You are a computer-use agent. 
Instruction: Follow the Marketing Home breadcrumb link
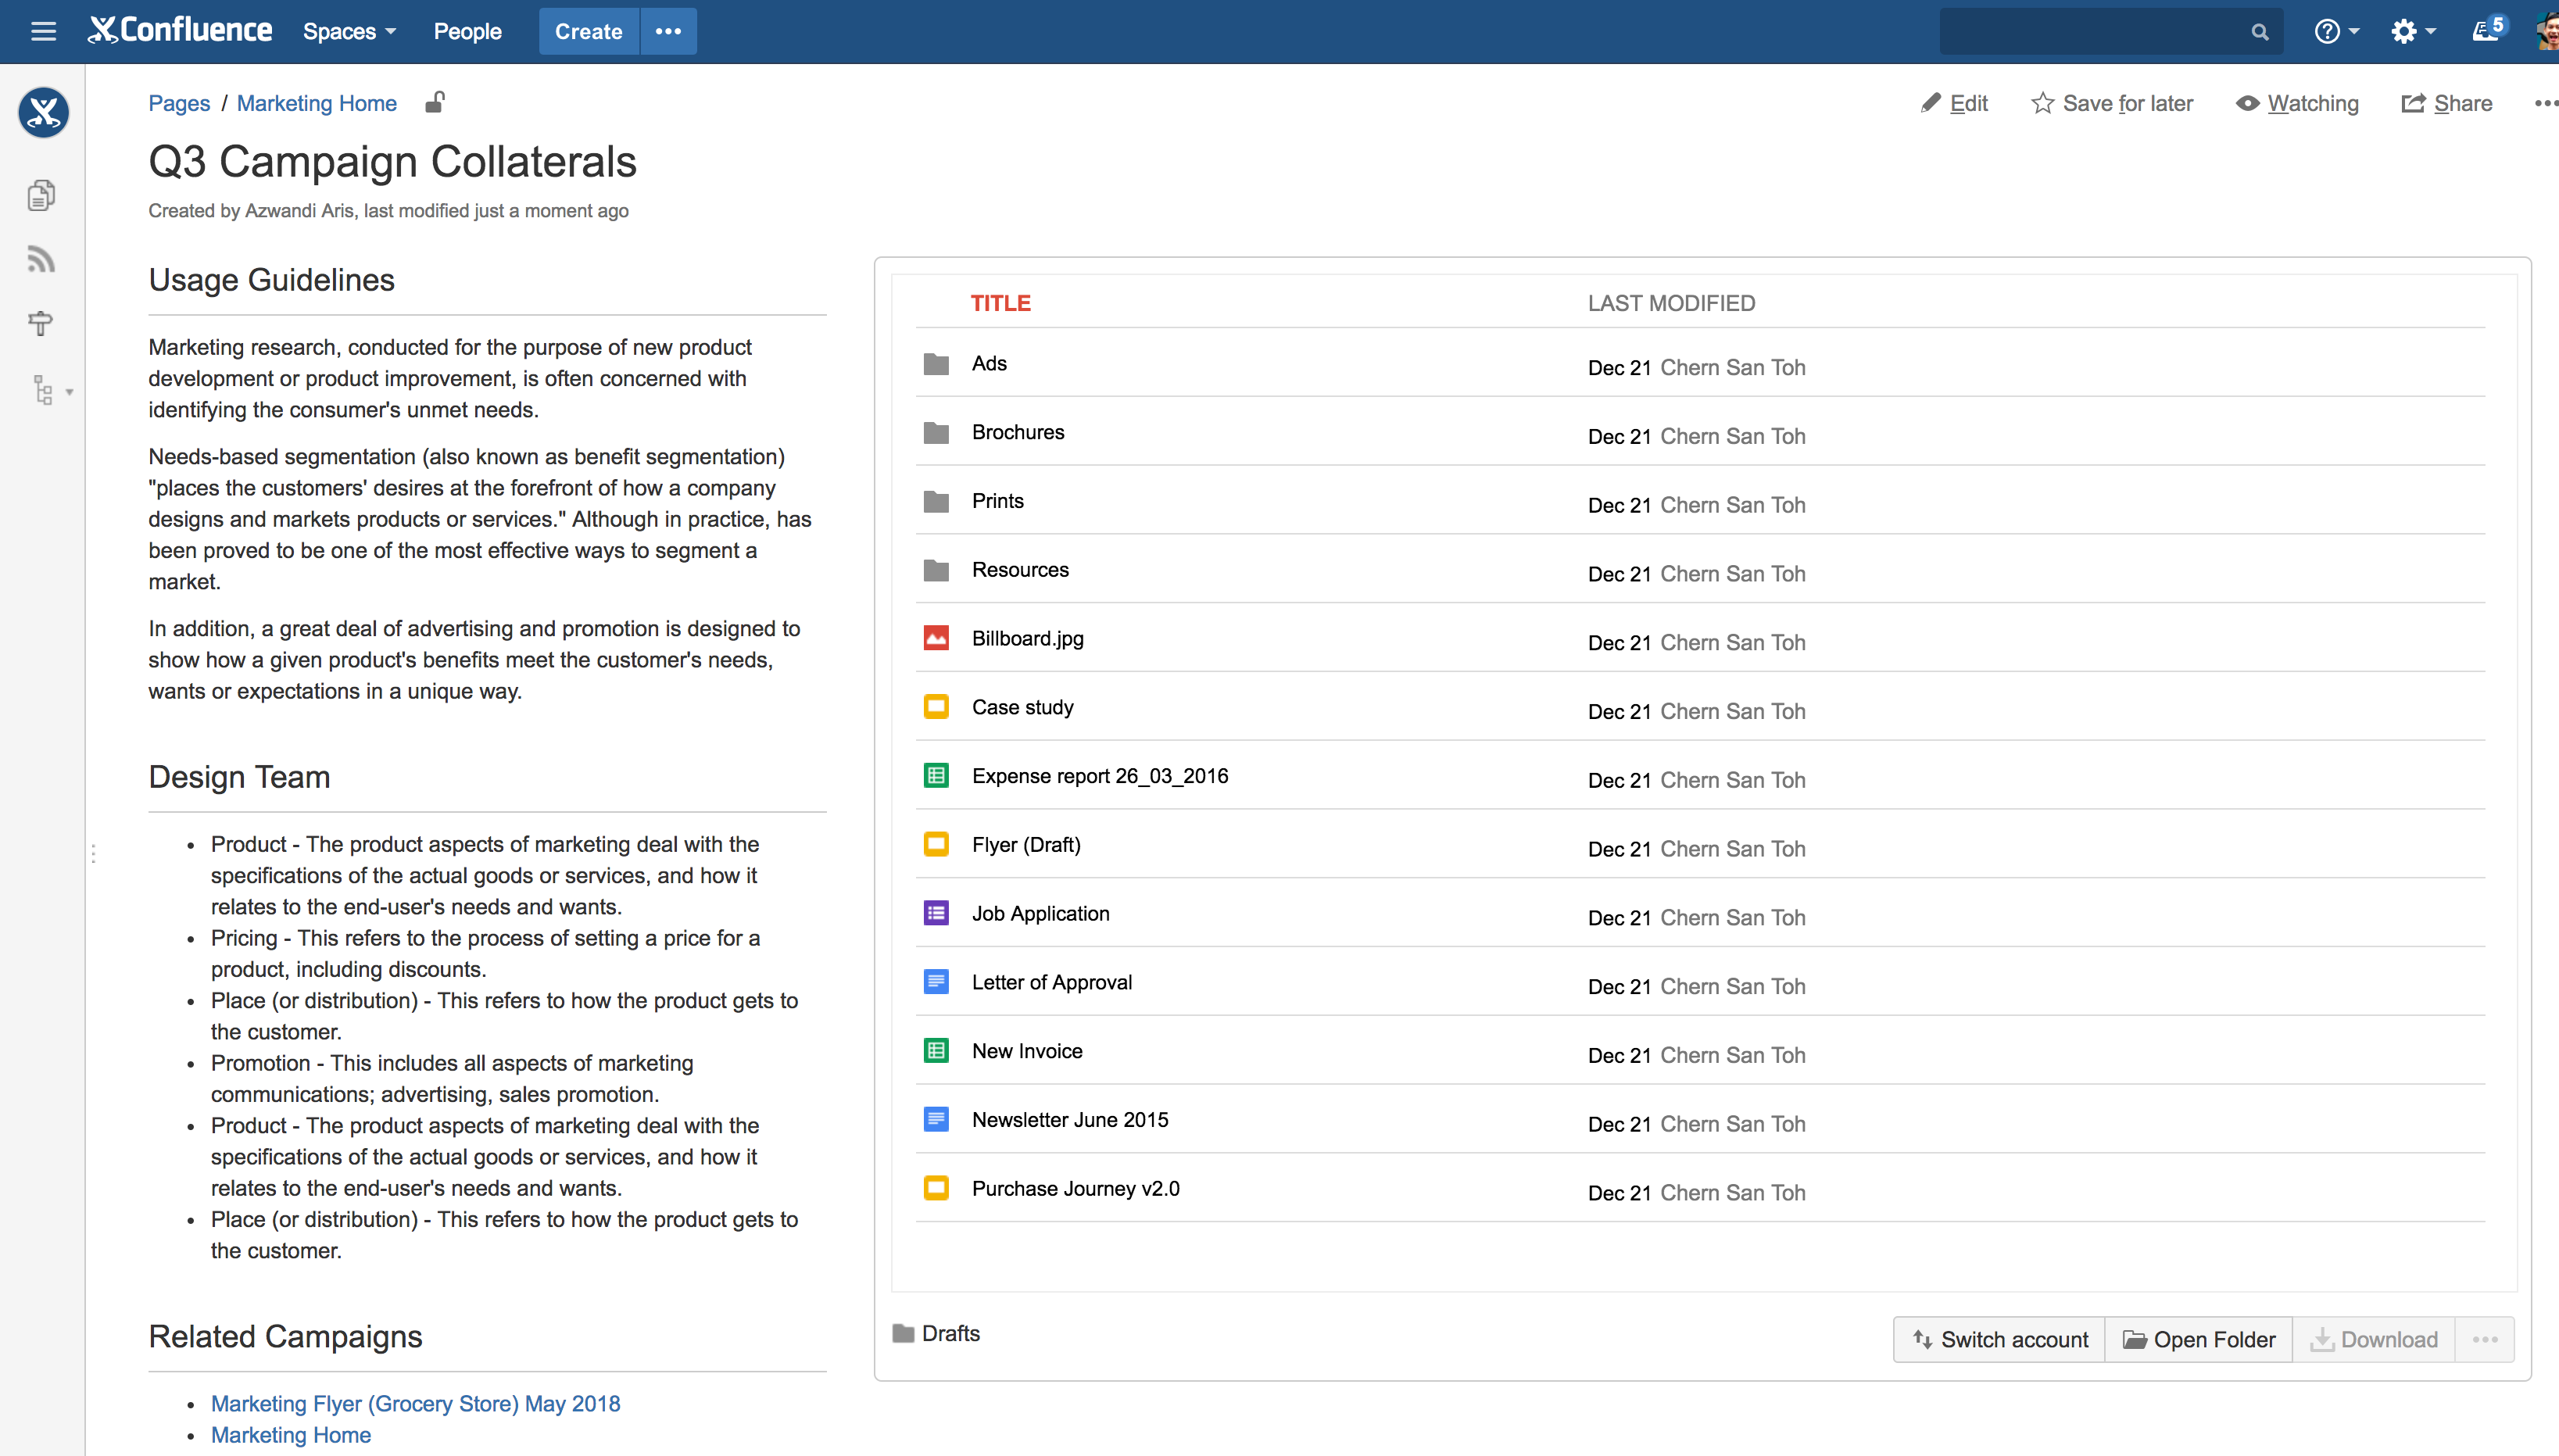[x=316, y=103]
